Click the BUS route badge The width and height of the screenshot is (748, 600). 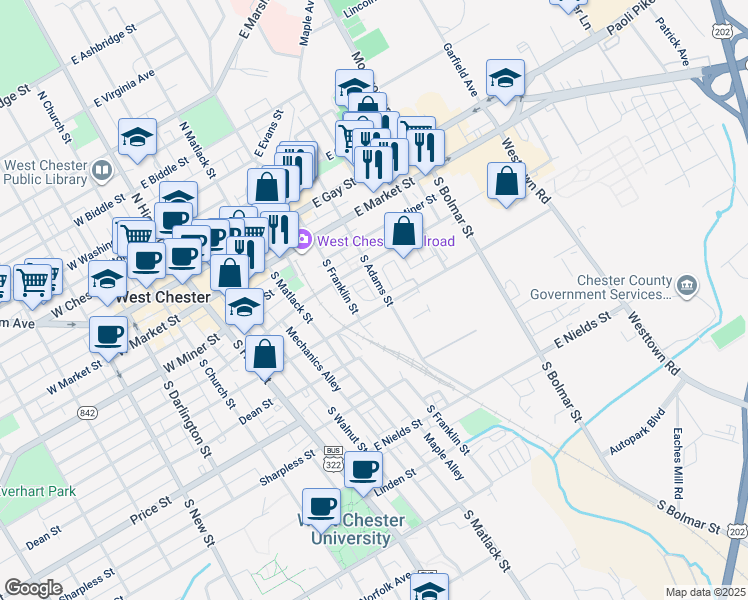tap(333, 451)
